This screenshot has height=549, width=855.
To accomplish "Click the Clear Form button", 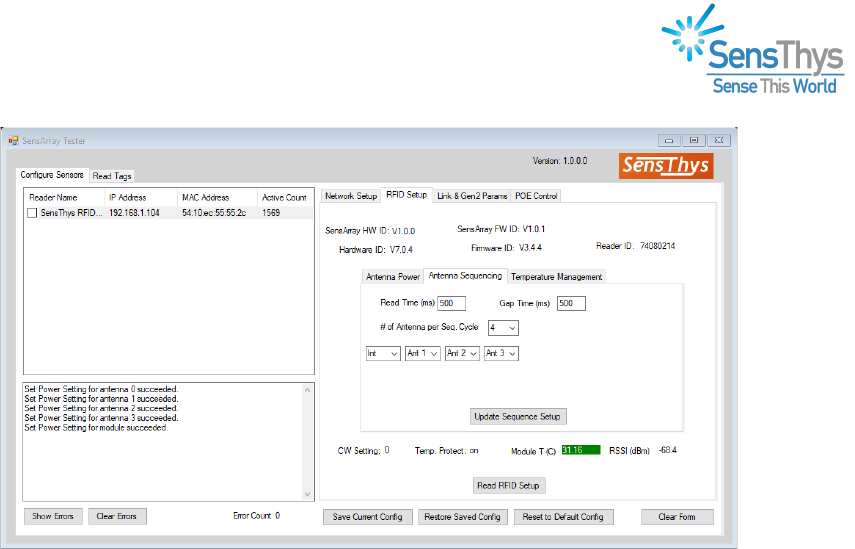I will click(x=677, y=517).
